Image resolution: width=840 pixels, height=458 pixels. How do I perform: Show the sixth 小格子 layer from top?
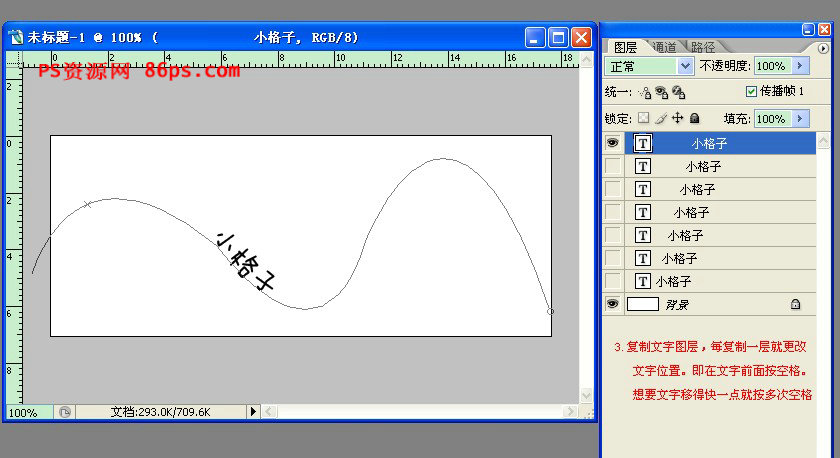coord(612,258)
